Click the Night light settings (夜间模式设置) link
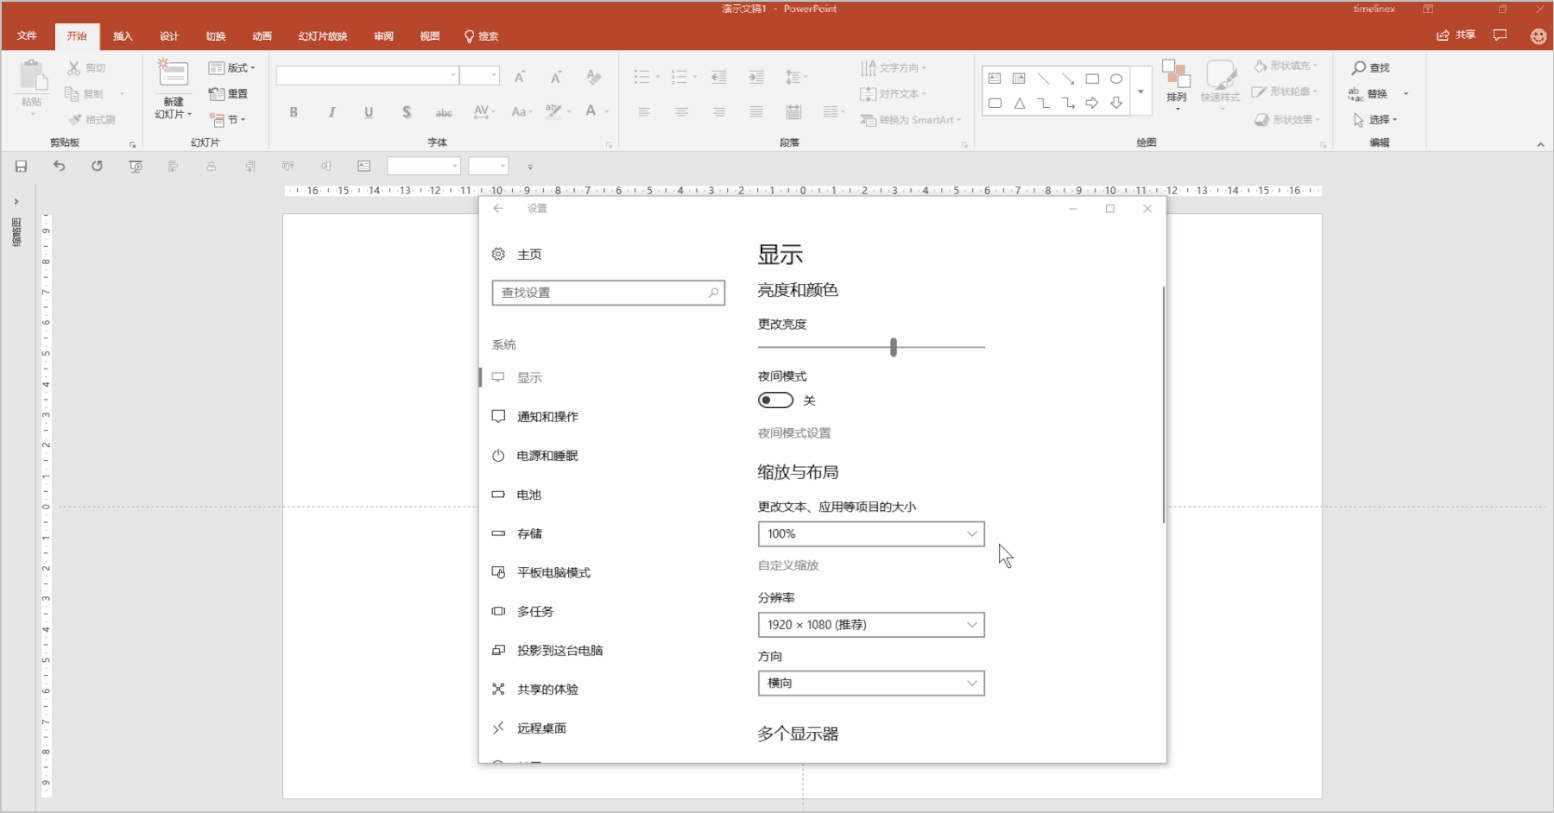The width and height of the screenshot is (1554, 813). tap(794, 433)
